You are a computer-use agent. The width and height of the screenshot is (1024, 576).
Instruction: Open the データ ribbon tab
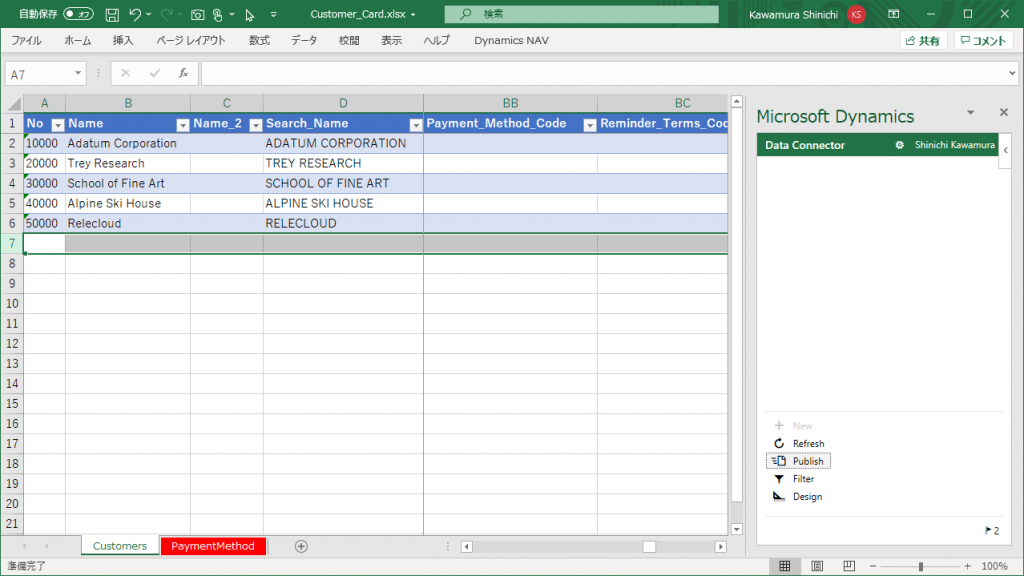point(304,40)
